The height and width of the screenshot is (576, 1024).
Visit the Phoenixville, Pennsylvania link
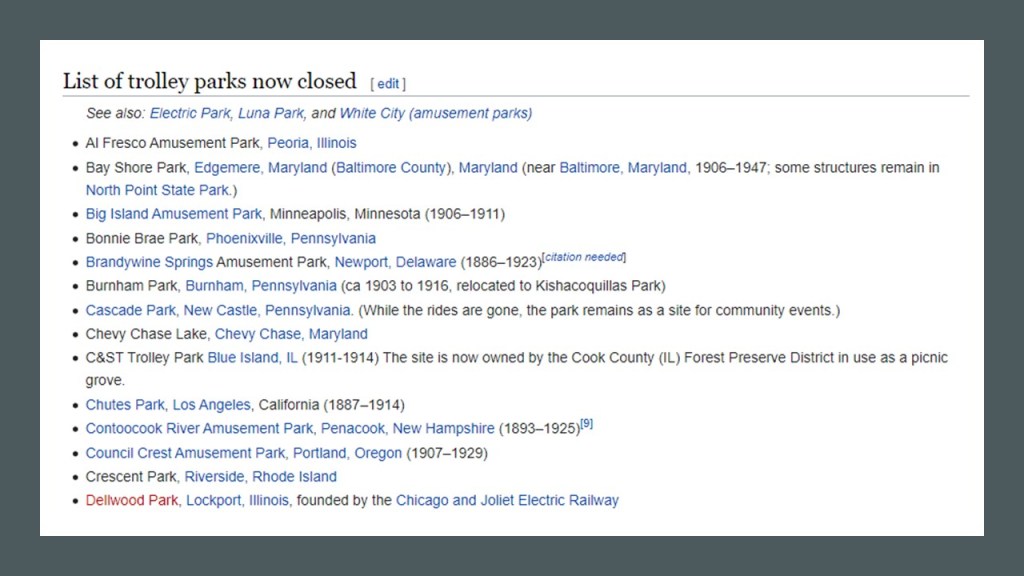(x=290, y=238)
